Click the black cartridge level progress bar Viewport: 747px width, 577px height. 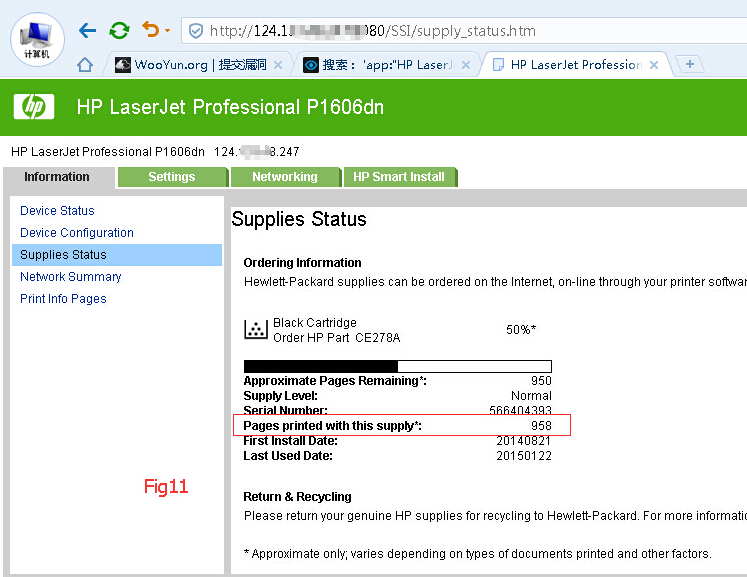(397, 366)
